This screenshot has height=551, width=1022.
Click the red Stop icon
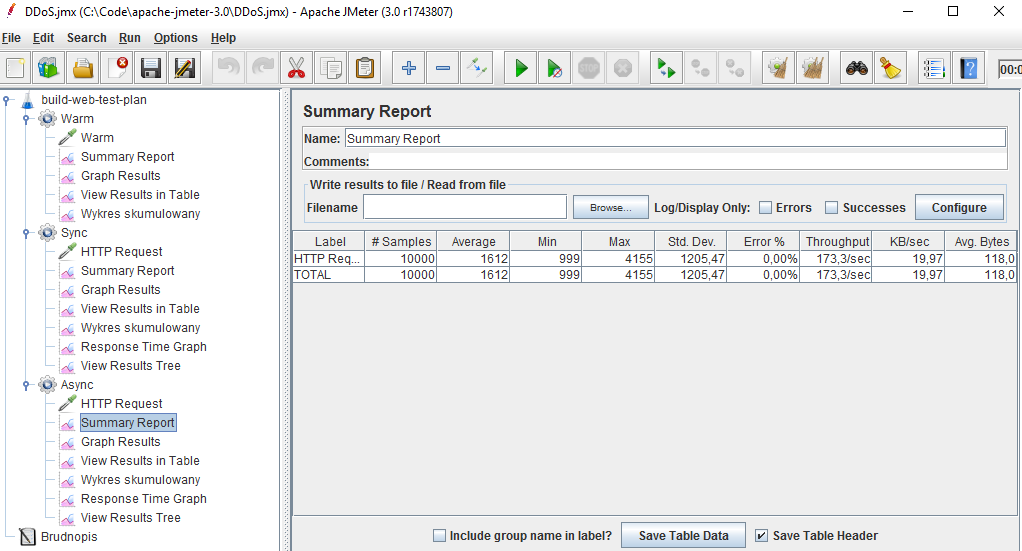[x=589, y=68]
